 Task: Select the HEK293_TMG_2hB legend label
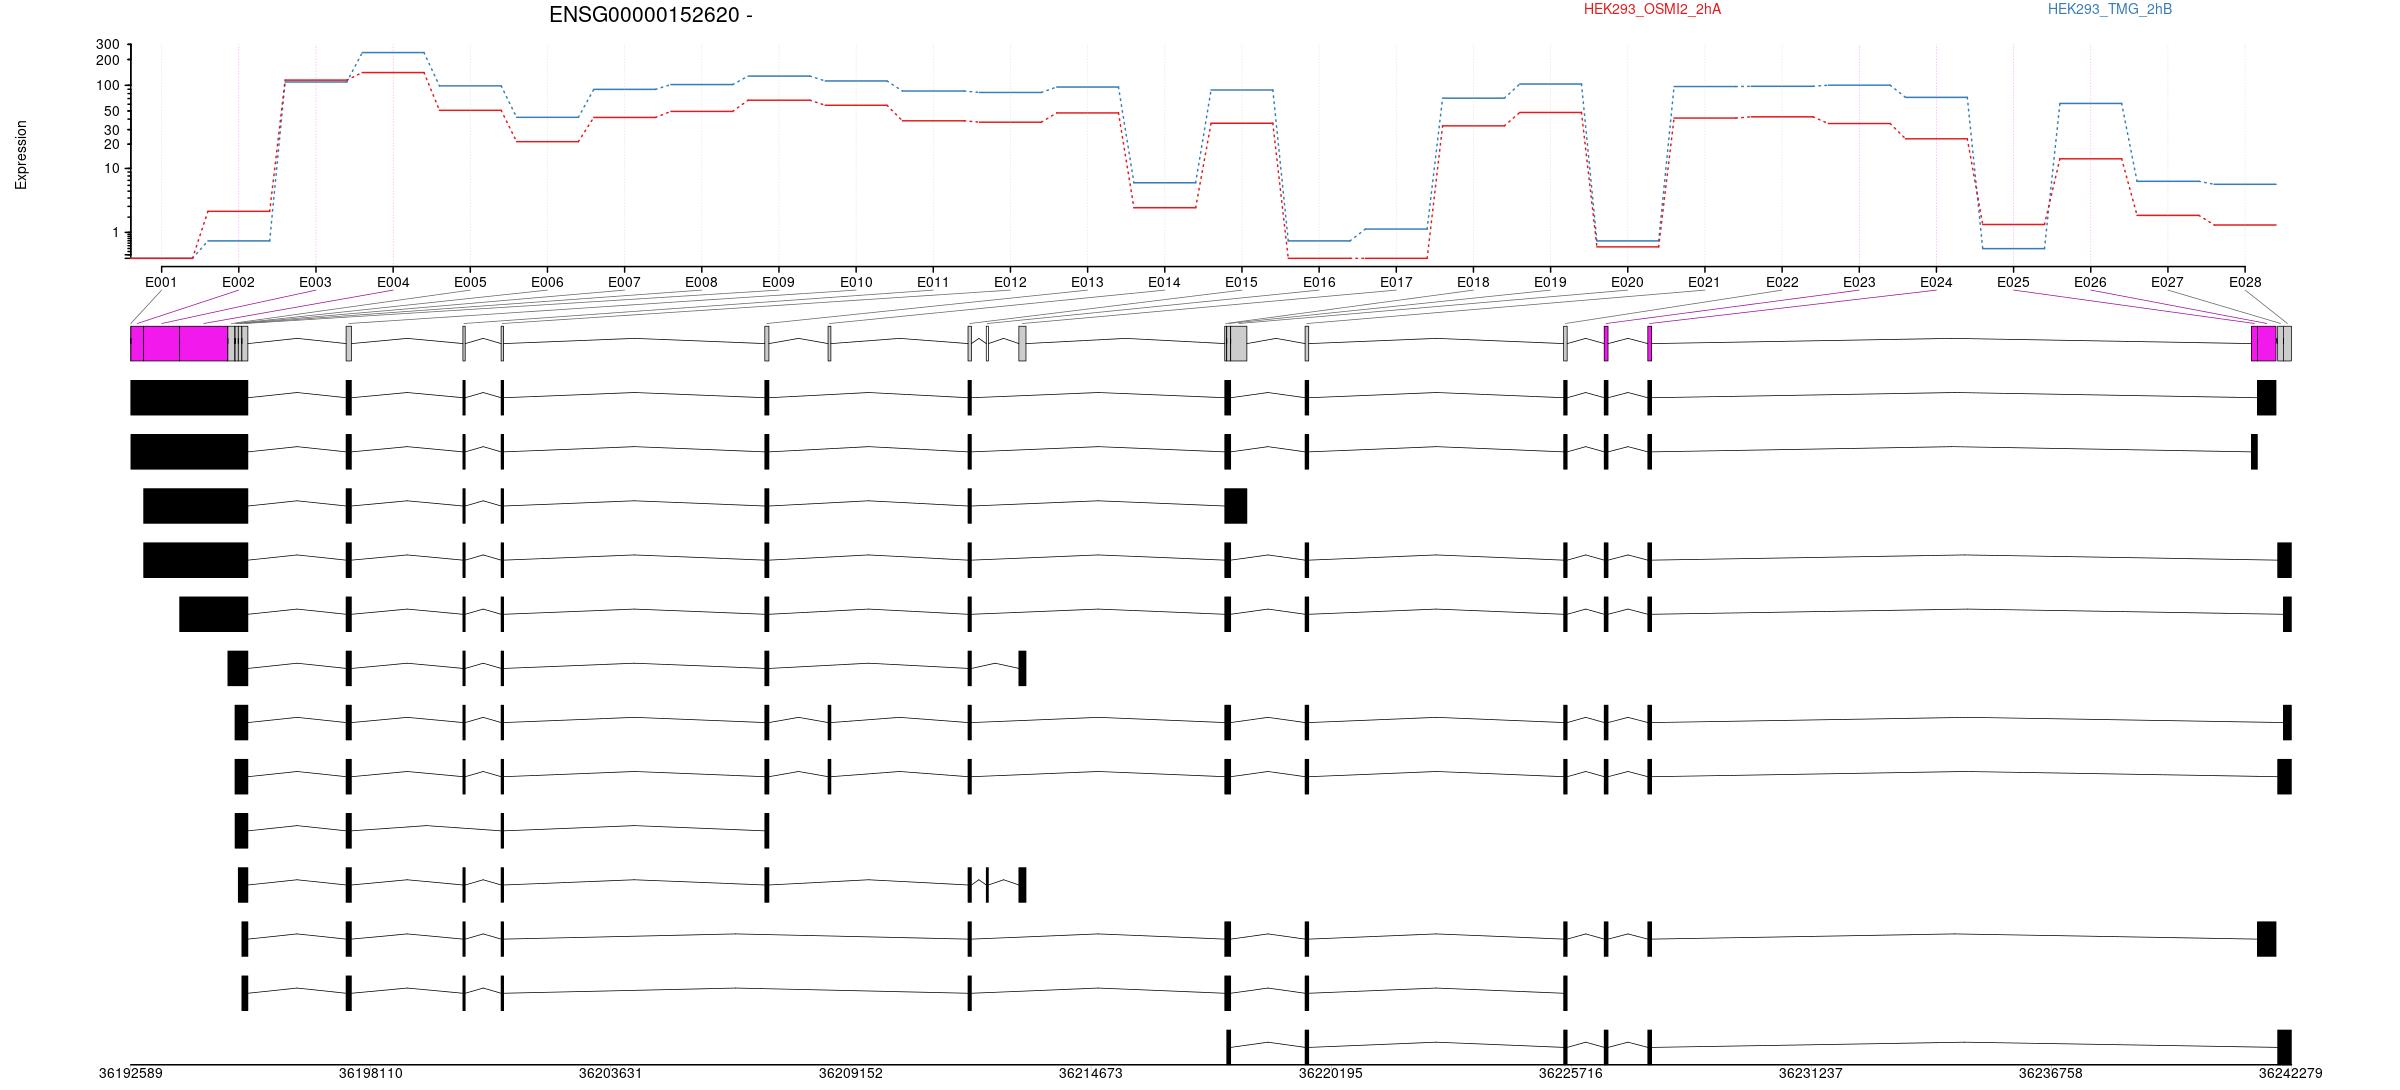pos(2110,9)
